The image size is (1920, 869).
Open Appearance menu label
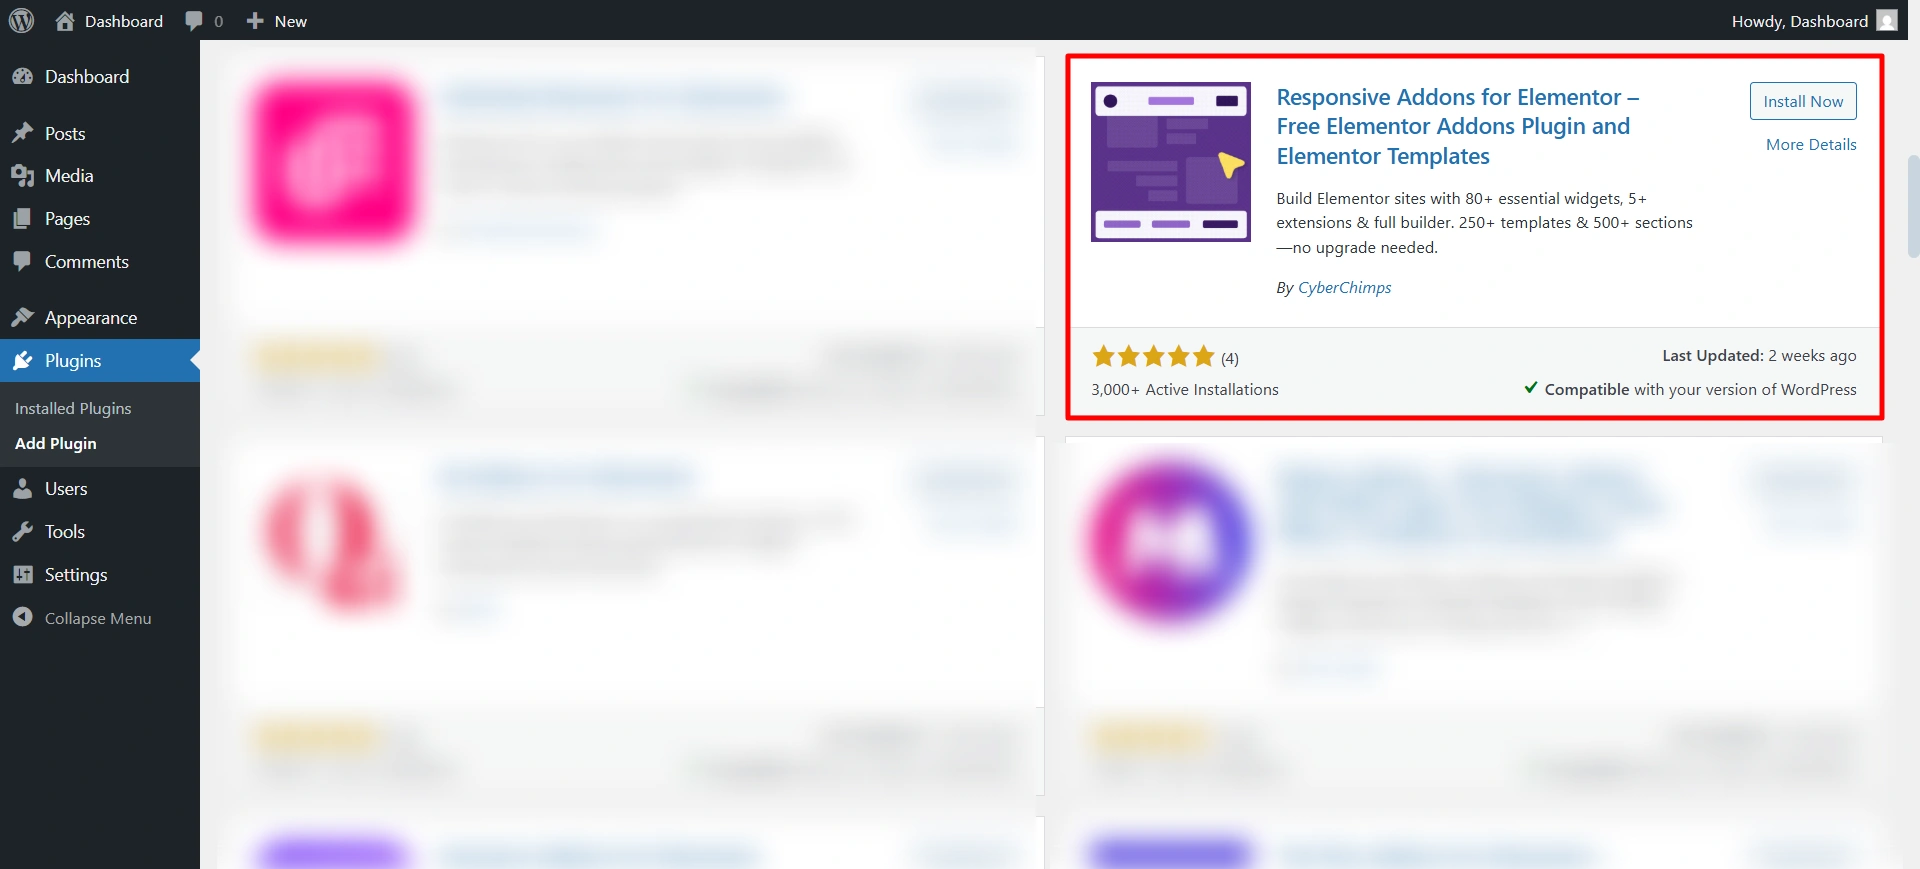pos(91,318)
